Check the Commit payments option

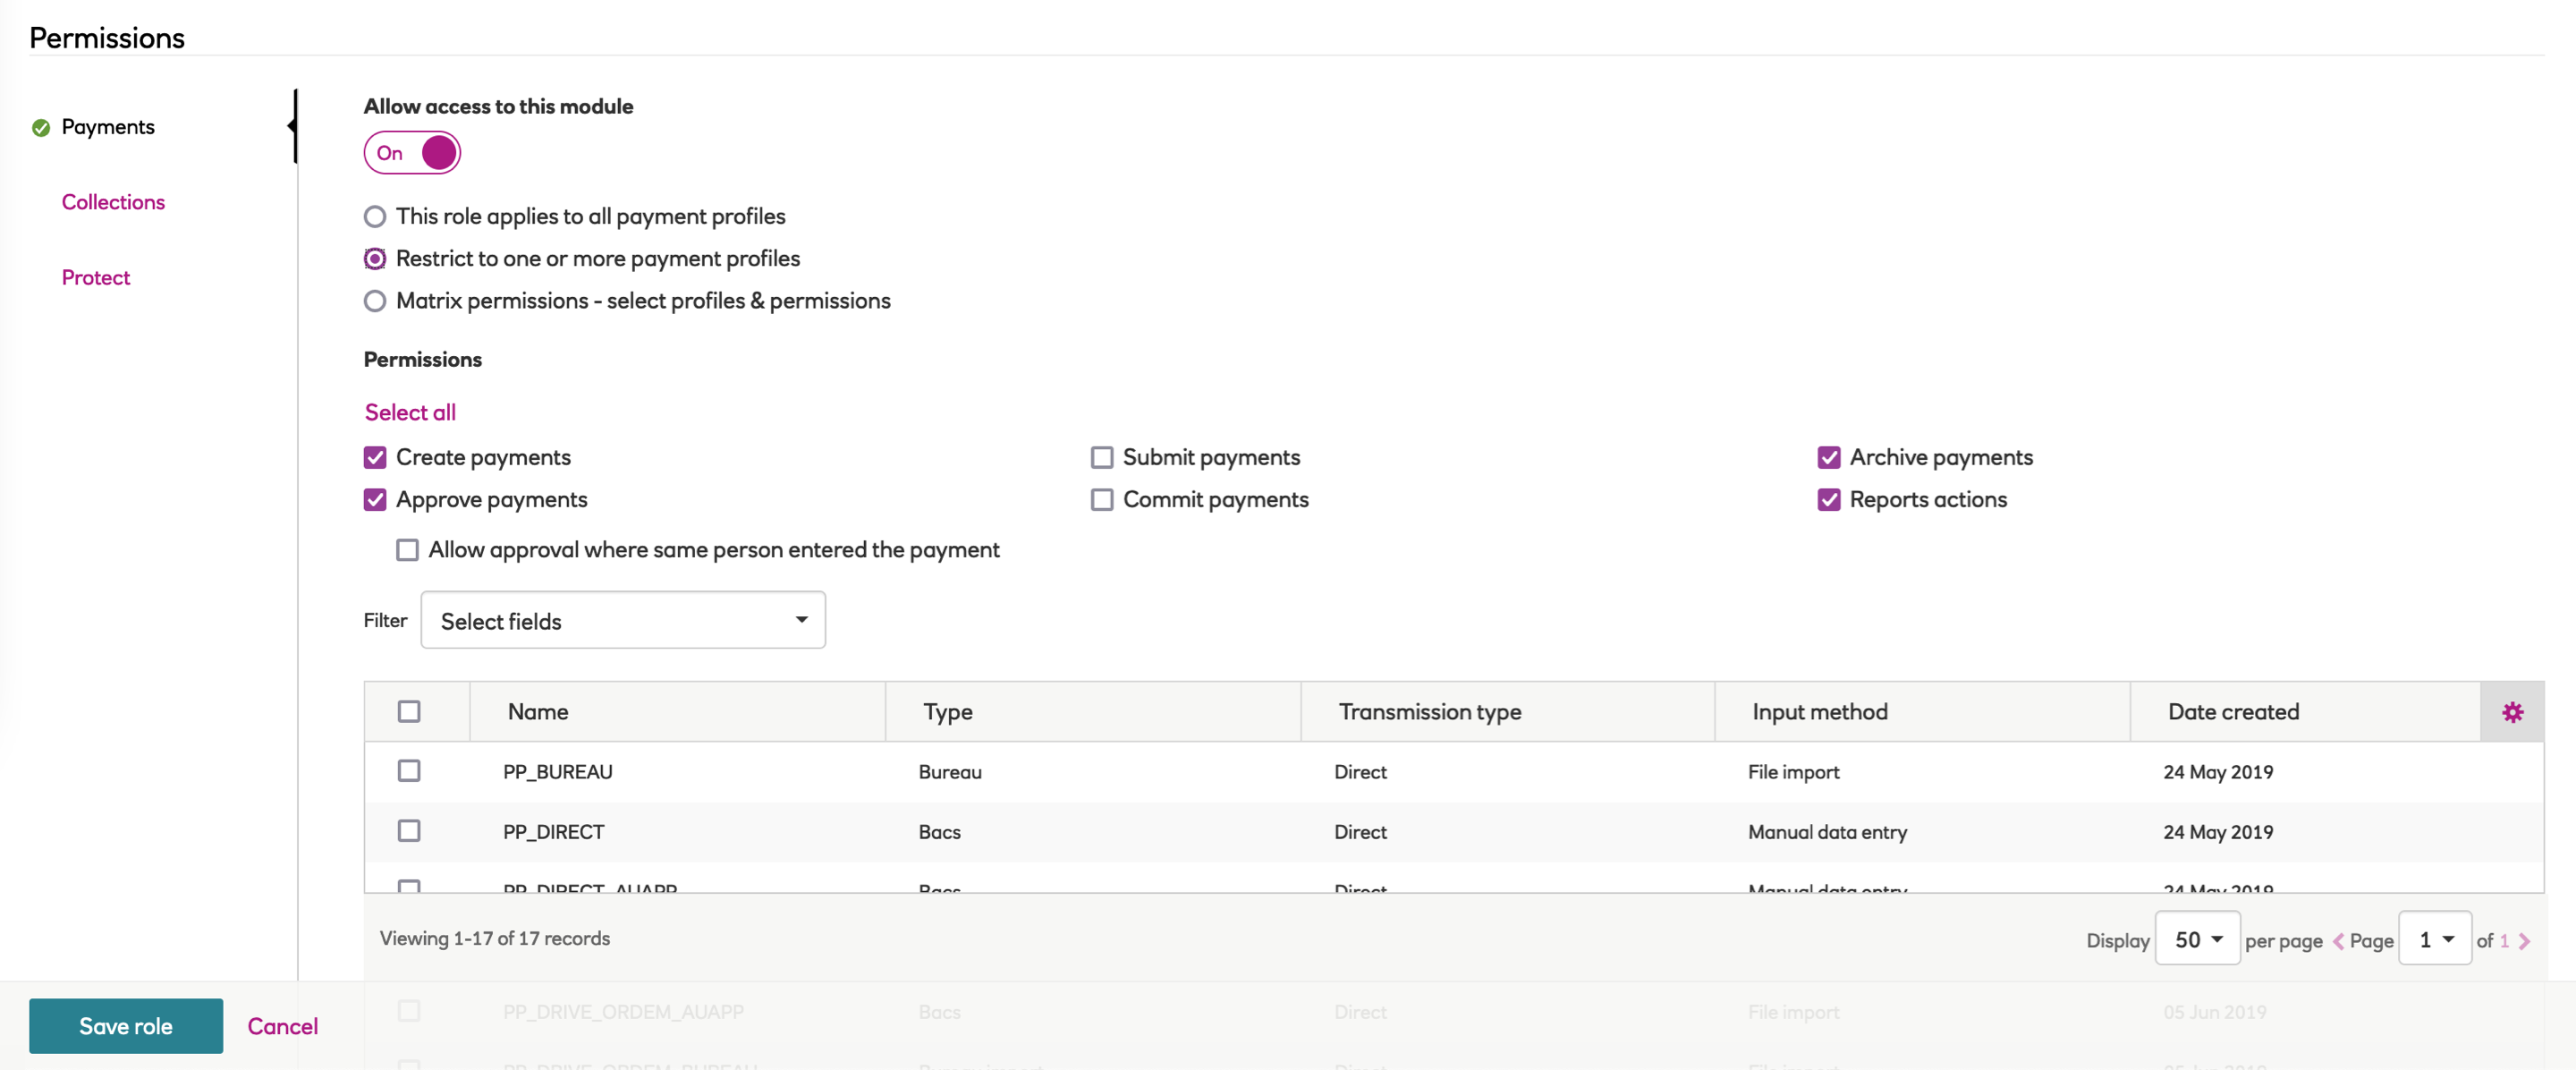click(x=1101, y=500)
